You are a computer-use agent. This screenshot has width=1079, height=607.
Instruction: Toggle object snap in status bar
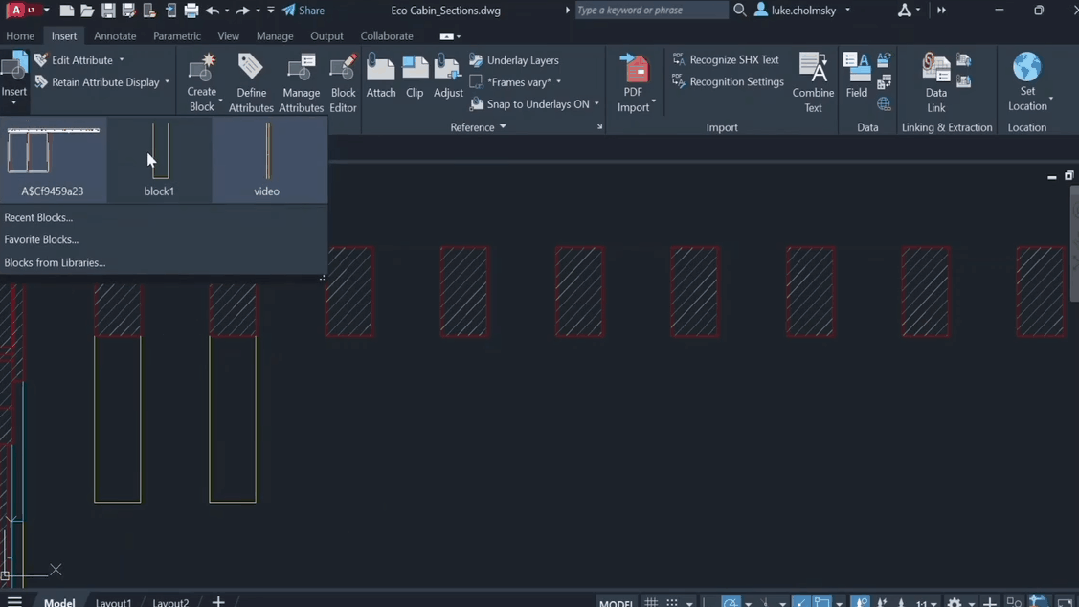[x=822, y=601]
